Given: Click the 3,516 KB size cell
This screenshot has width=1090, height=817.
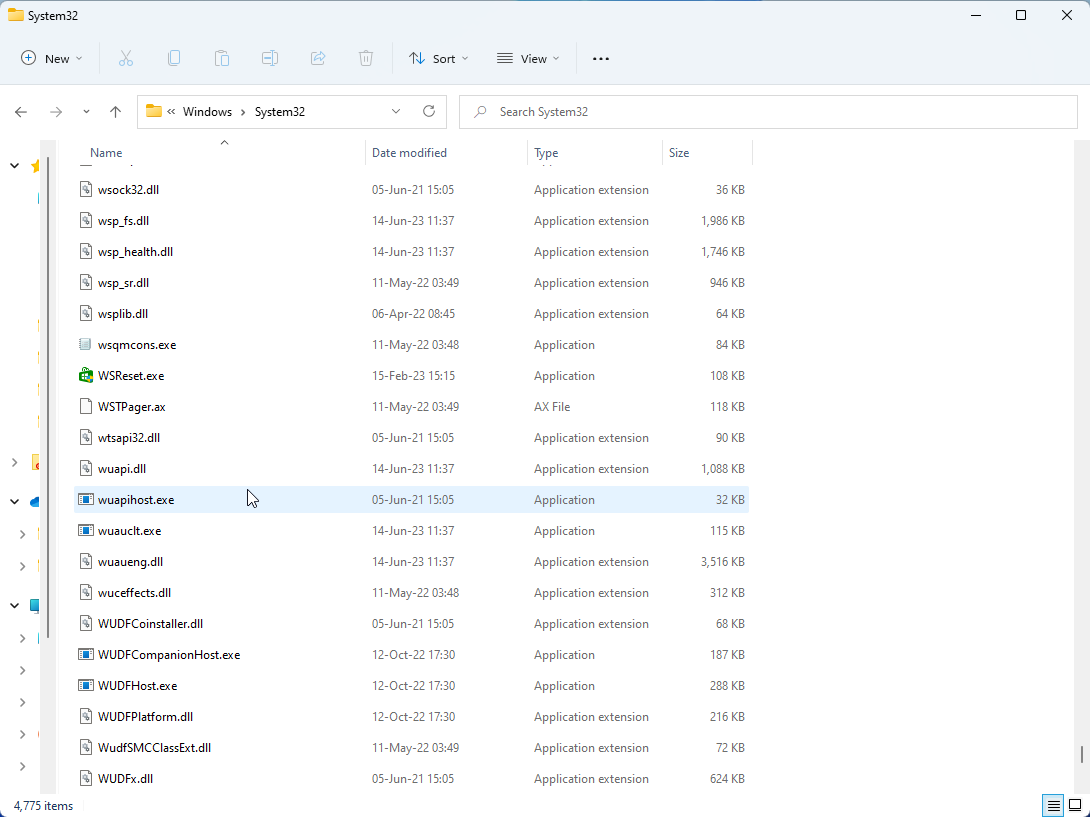Looking at the screenshot, I should pyautogui.click(x=722, y=562).
